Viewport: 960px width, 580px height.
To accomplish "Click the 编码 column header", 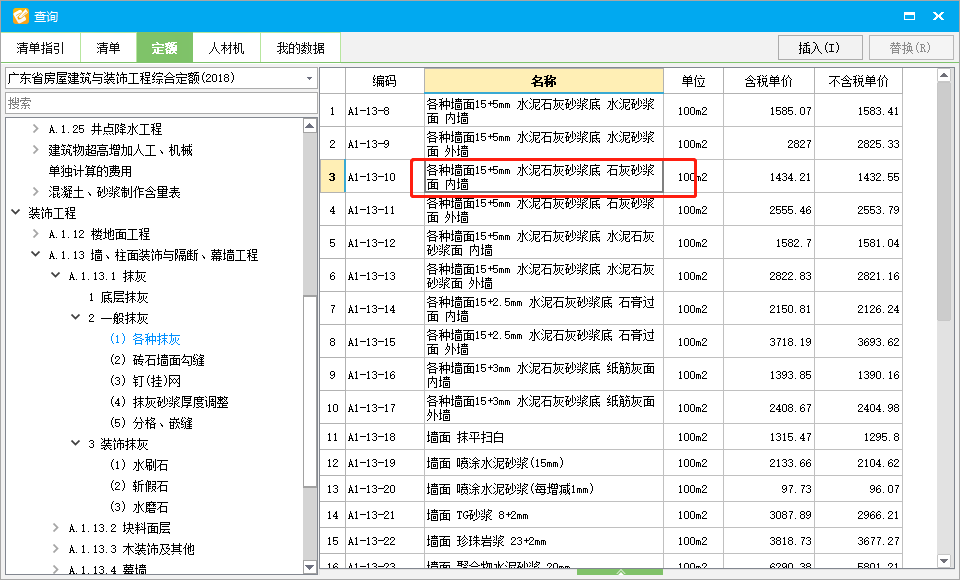I will pyautogui.click(x=384, y=81).
